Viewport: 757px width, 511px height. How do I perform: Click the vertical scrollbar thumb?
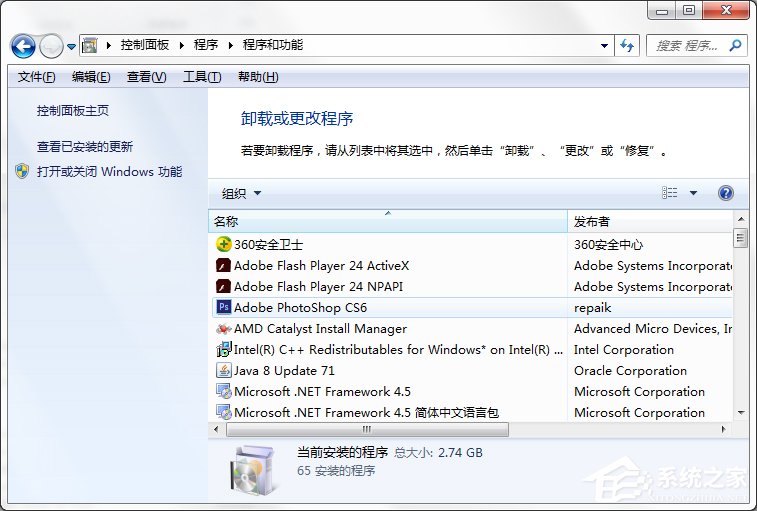(x=741, y=238)
